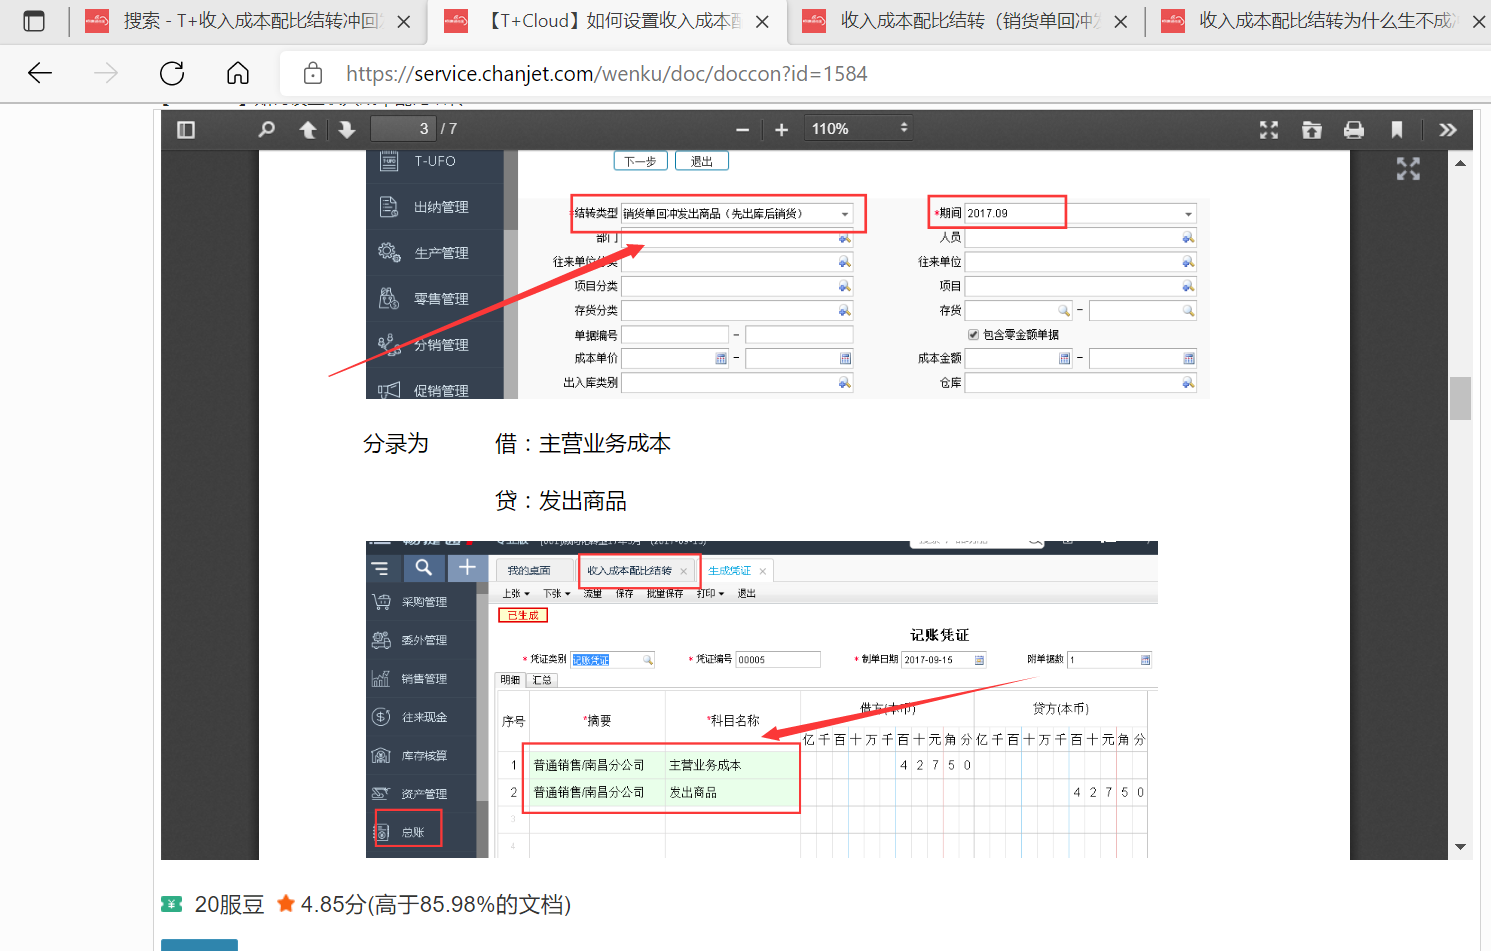This screenshot has width=1491, height=951.
Task: Click the text 贷：发出商品
Action: tap(561, 500)
